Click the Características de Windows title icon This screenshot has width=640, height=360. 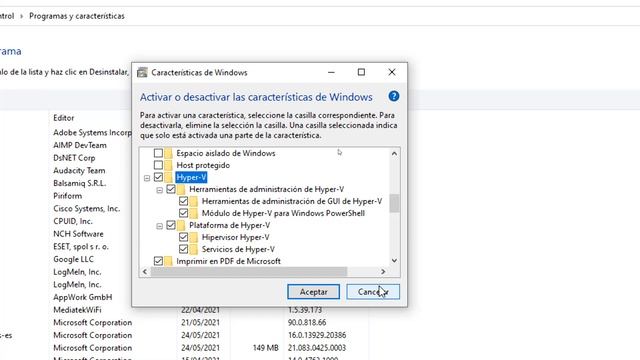click(x=142, y=72)
